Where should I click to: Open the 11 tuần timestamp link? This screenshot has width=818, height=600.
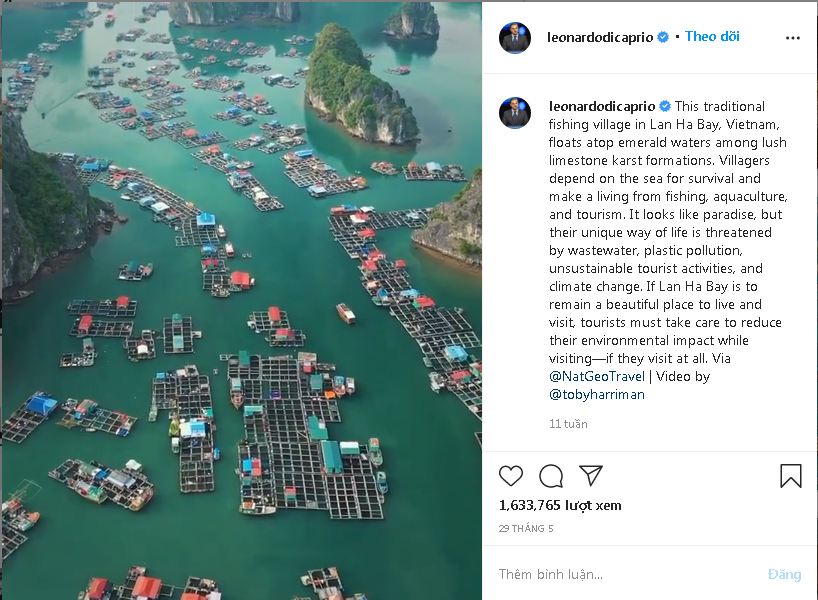568,424
